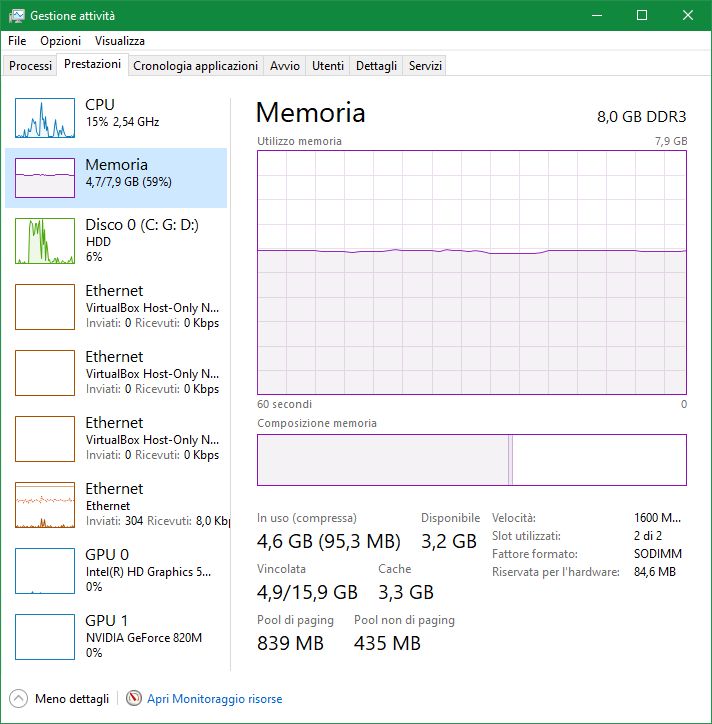Select the Disco 0 graph thumbnail

tap(45, 241)
